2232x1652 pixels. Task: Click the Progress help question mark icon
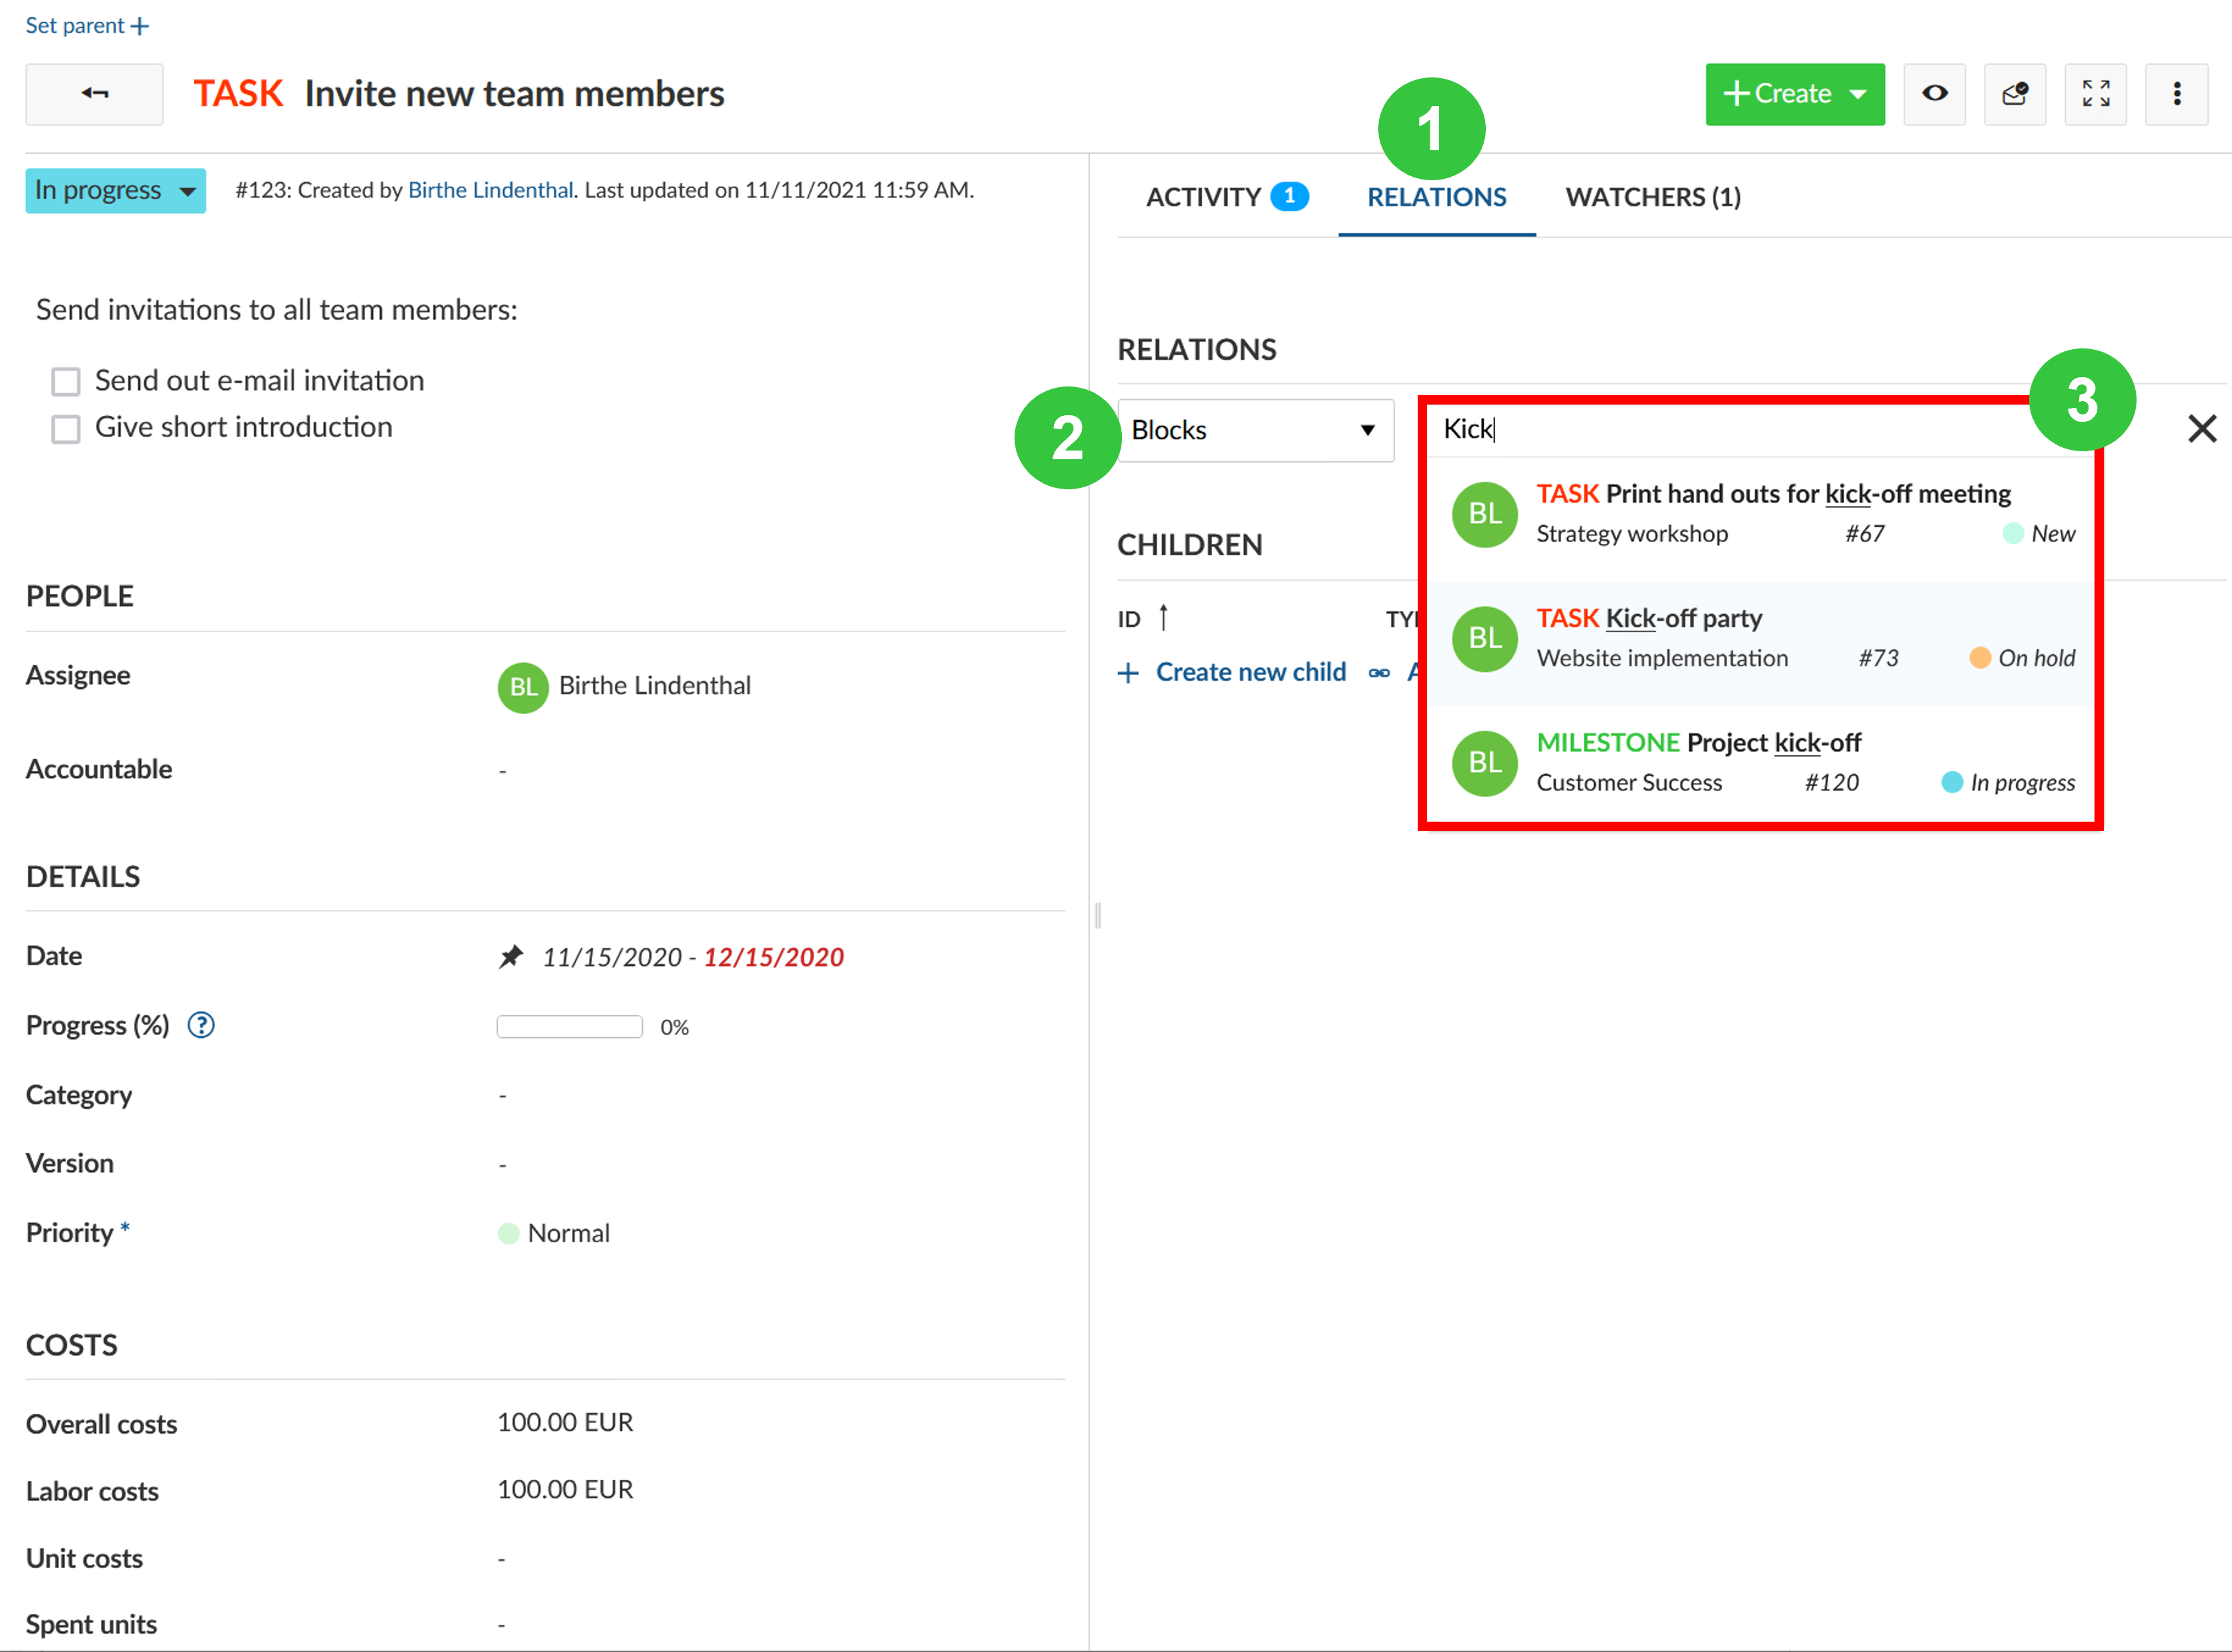[201, 1025]
